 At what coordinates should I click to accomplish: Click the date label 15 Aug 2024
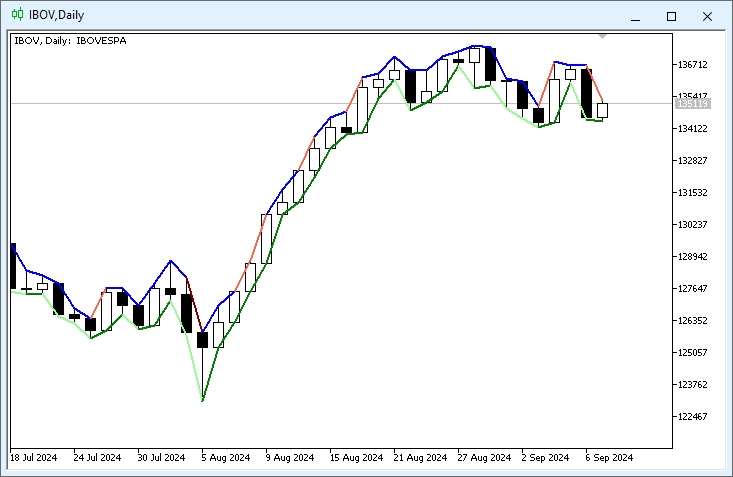[356, 457]
